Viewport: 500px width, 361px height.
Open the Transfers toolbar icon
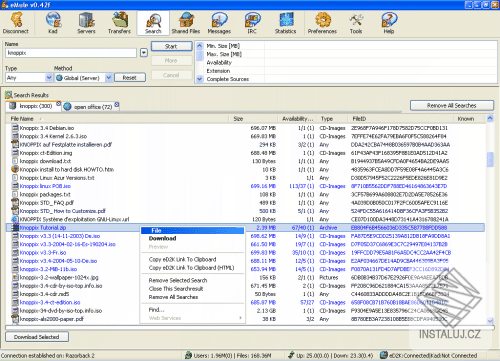click(x=119, y=23)
